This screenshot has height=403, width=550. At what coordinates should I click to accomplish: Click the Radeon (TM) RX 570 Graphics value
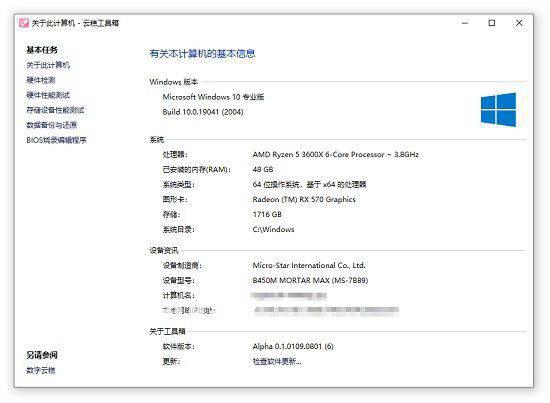(x=304, y=200)
